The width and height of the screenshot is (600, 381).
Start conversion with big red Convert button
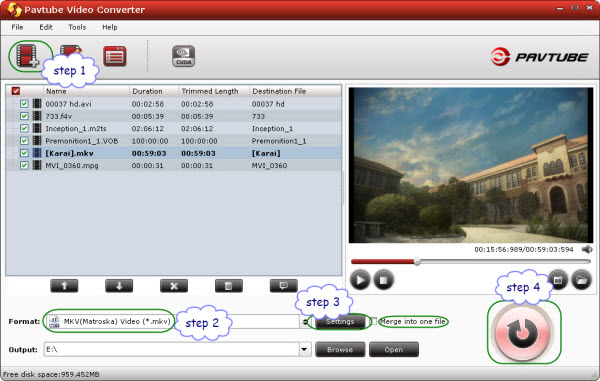(x=522, y=332)
